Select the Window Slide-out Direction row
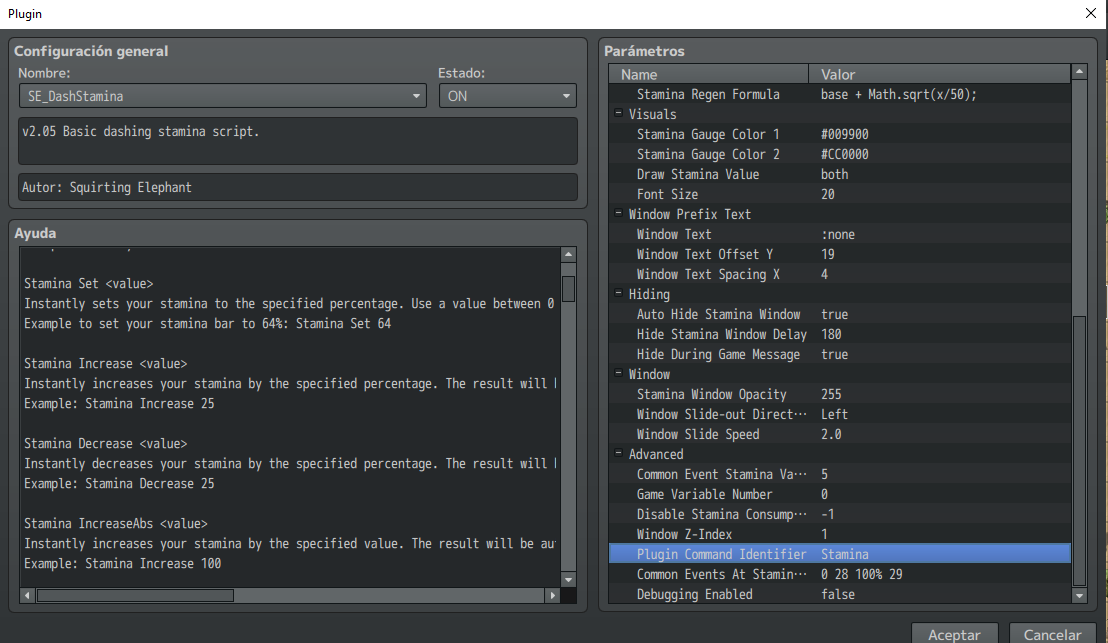 click(x=839, y=414)
